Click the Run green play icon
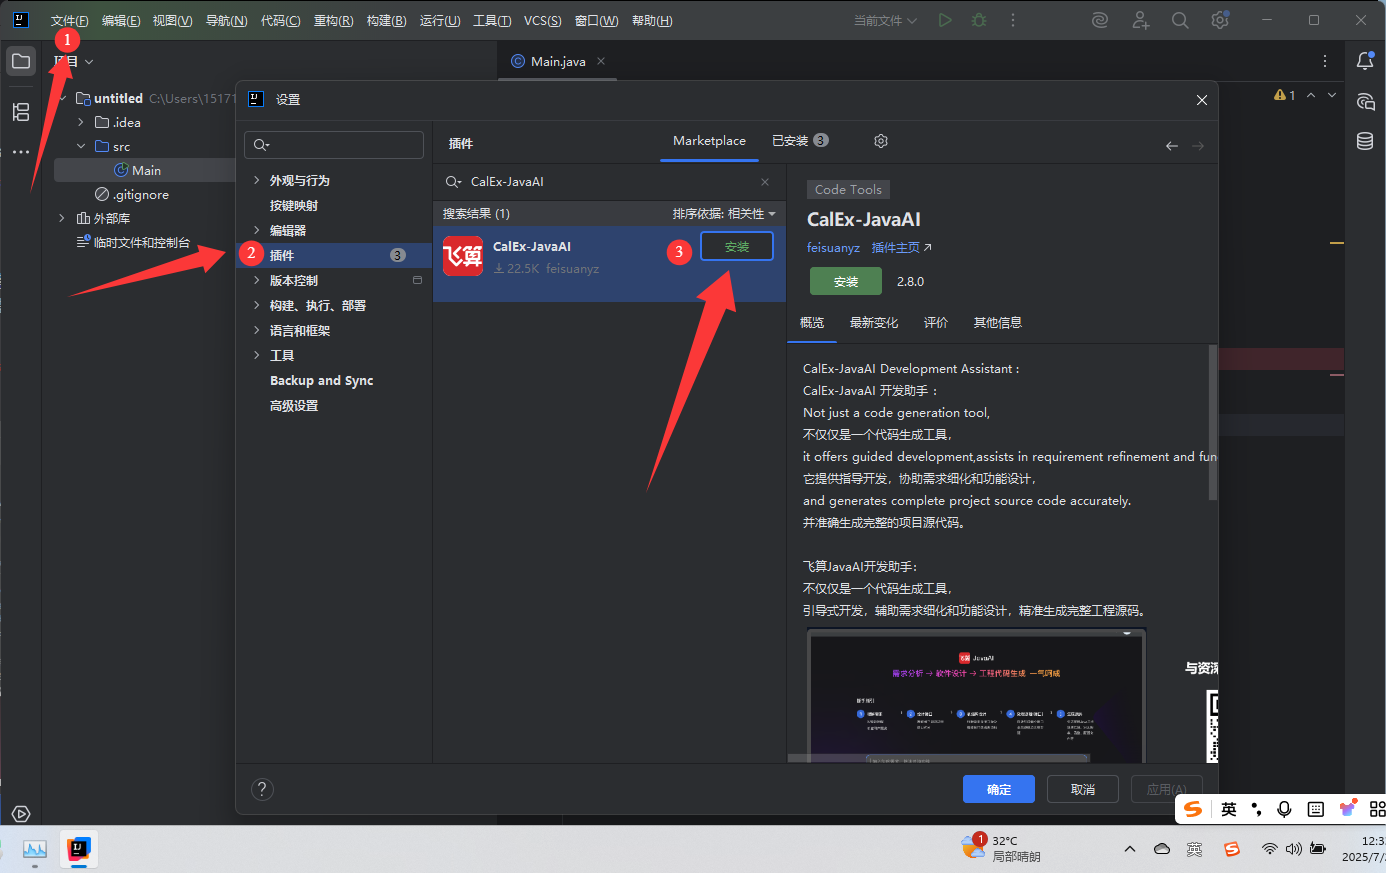The width and height of the screenshot is (1386, 873). click(x=945, y=20)
